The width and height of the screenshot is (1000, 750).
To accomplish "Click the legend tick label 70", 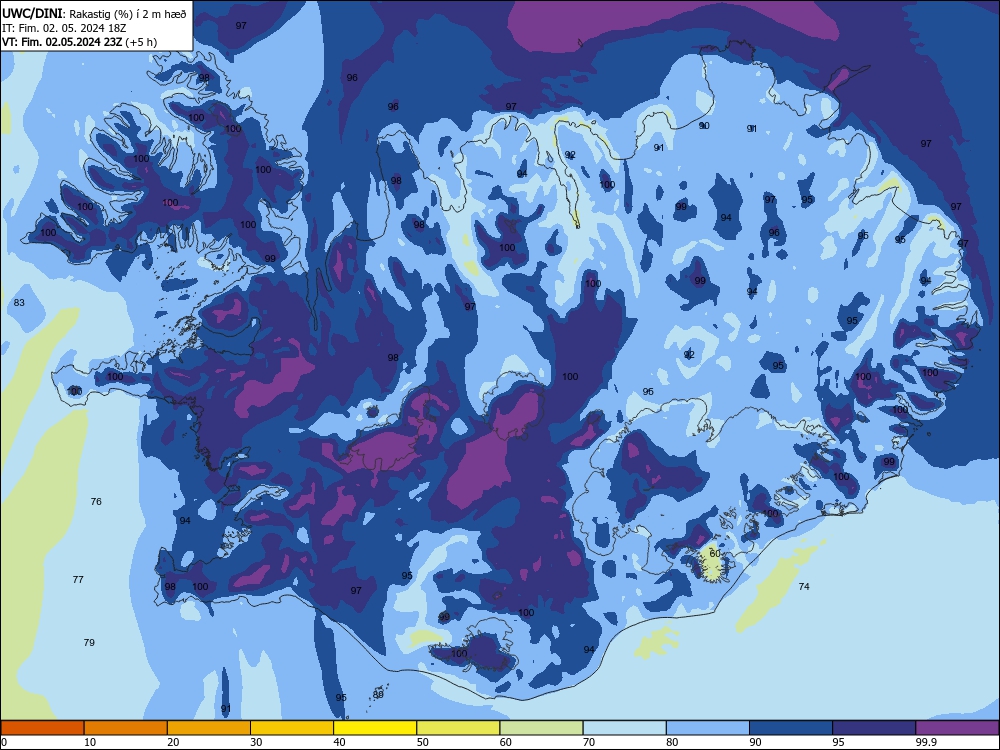I will tap(589, 742).
